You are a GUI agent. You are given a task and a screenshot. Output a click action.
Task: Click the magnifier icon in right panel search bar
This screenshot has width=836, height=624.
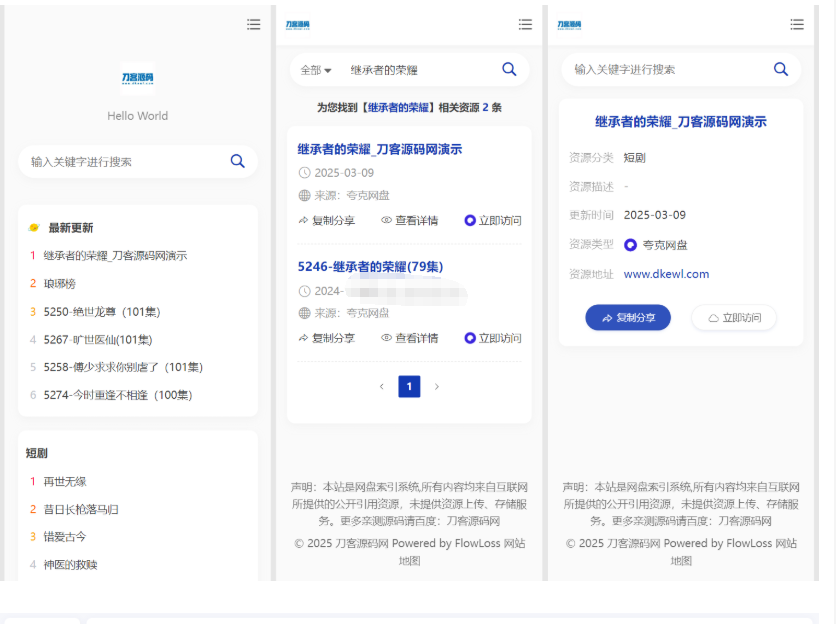781,69
